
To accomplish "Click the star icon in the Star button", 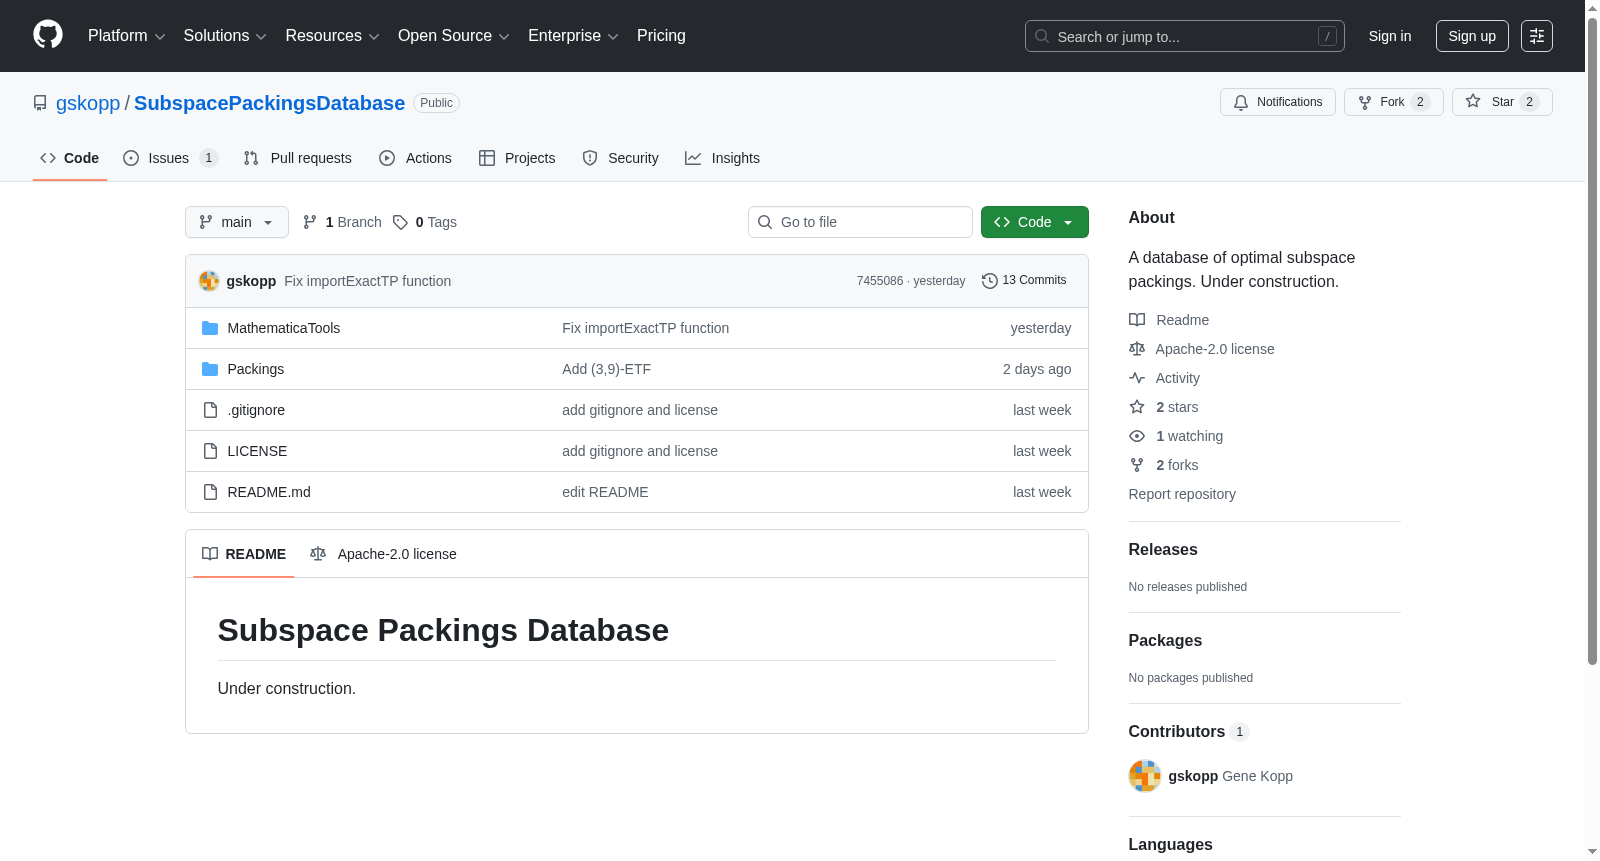I will coord(1473,101).
